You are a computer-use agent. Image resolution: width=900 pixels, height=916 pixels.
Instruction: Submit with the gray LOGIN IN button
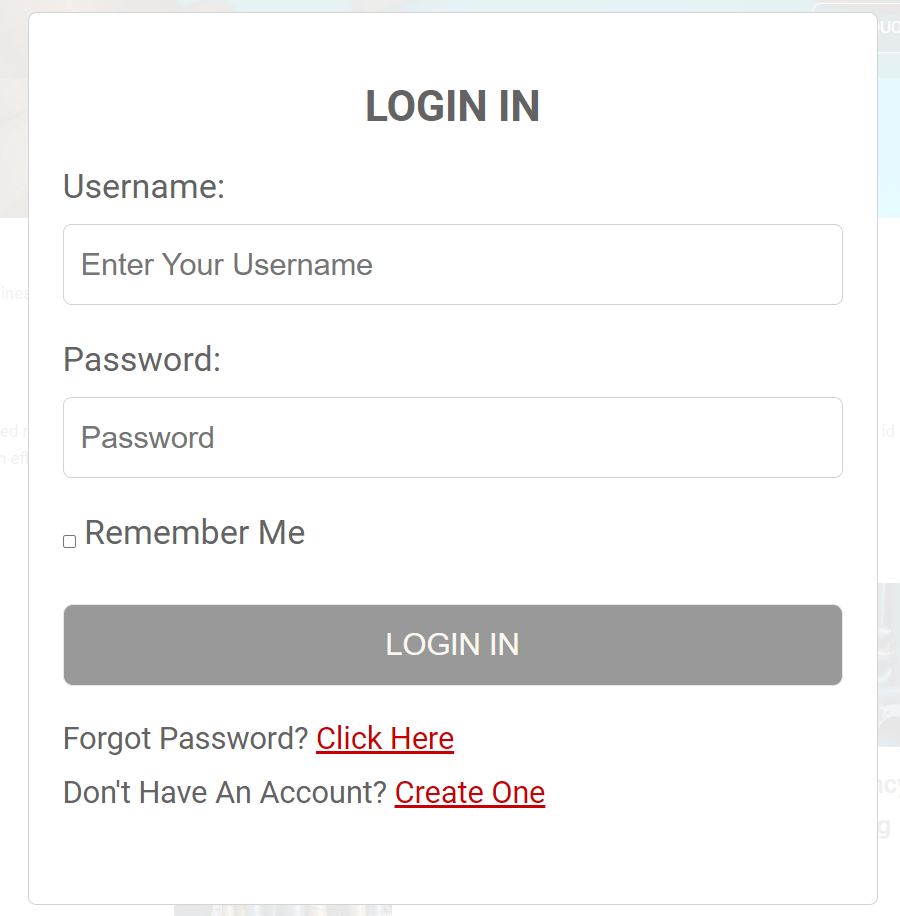coord(453,645)
